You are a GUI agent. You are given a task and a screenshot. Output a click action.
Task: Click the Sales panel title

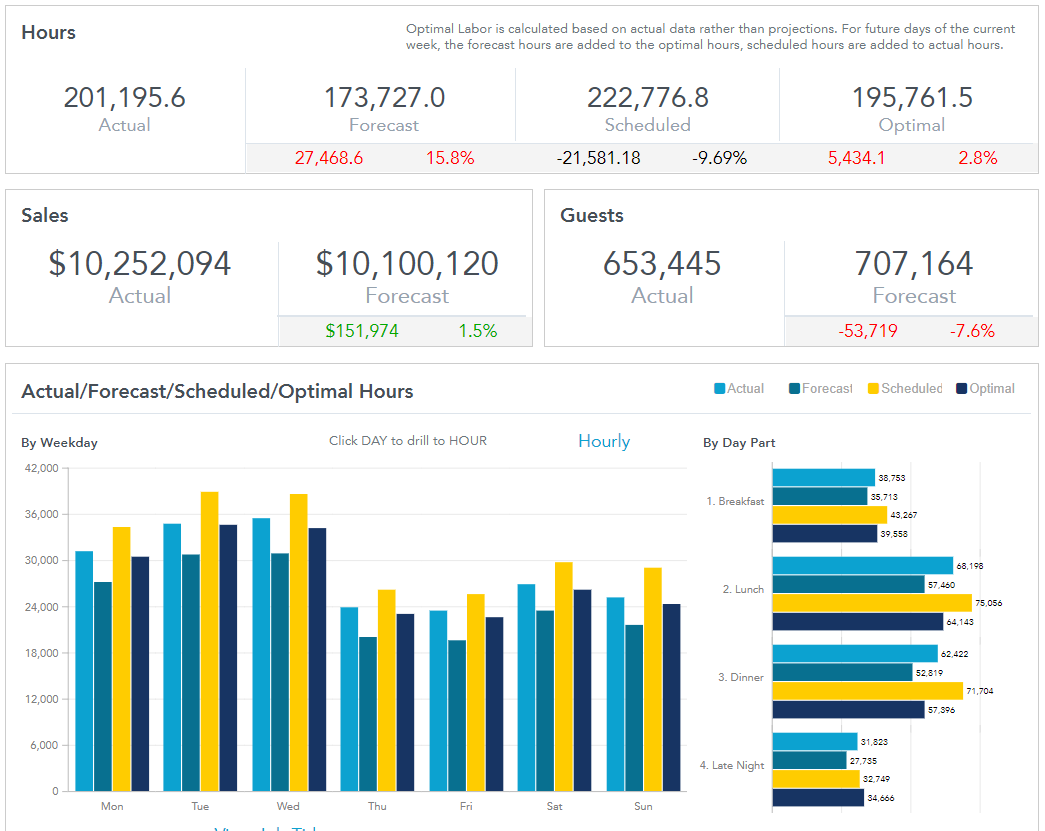tap(45, 215)
